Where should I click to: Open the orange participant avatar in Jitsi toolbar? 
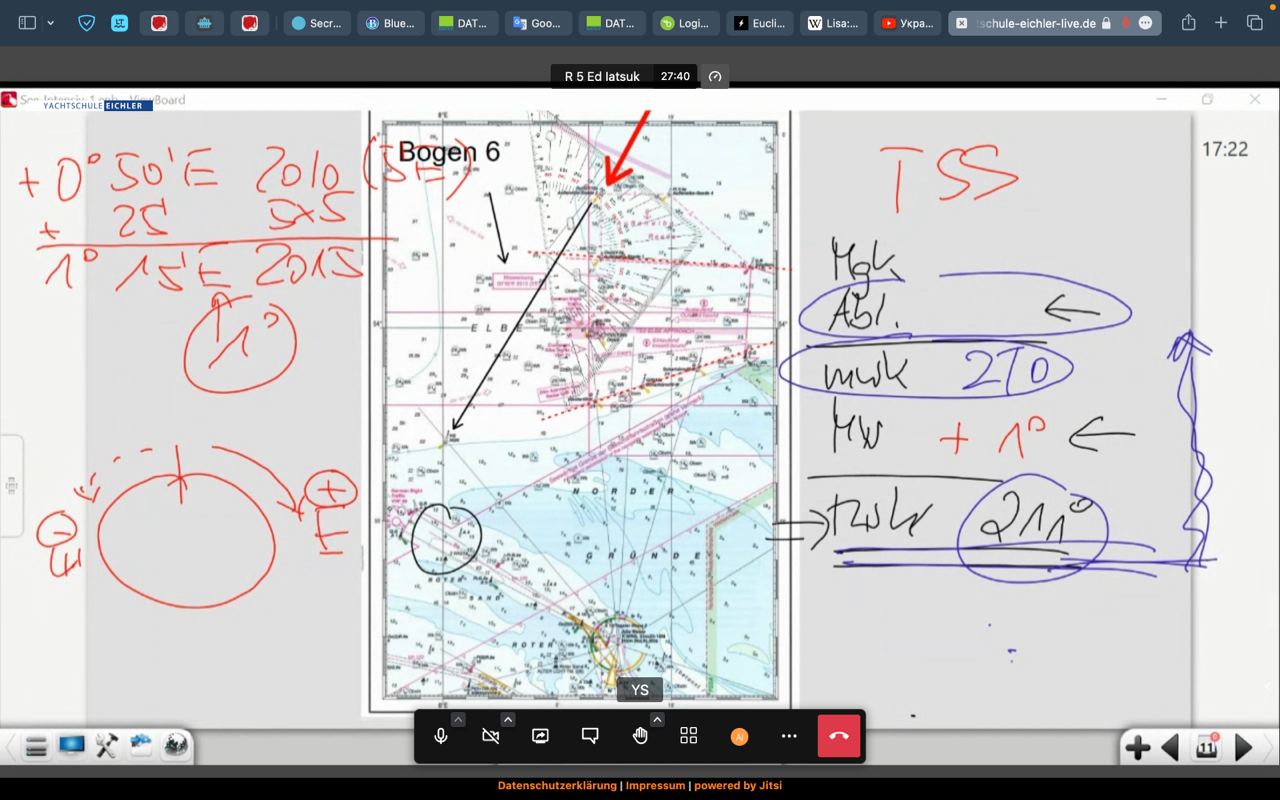coord(739,736)
